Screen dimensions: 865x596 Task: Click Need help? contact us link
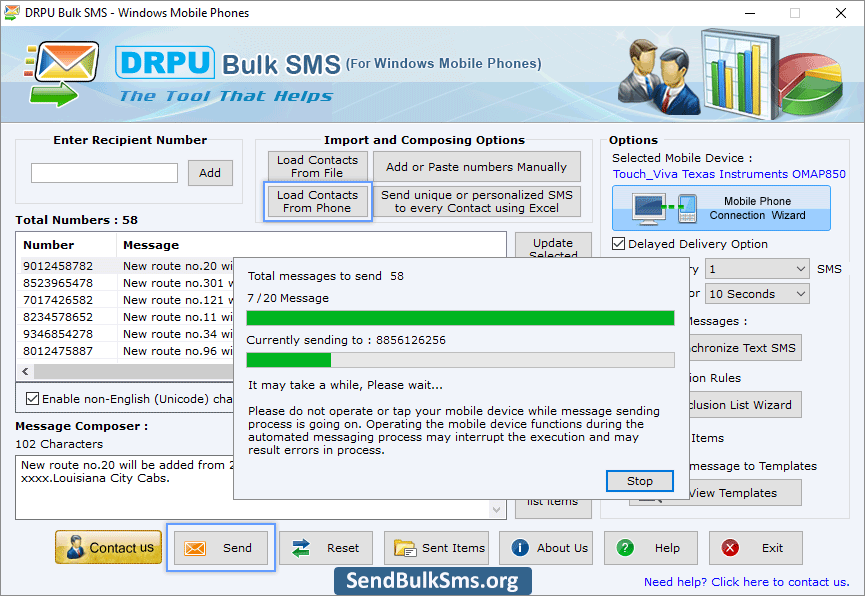point(746,582)
